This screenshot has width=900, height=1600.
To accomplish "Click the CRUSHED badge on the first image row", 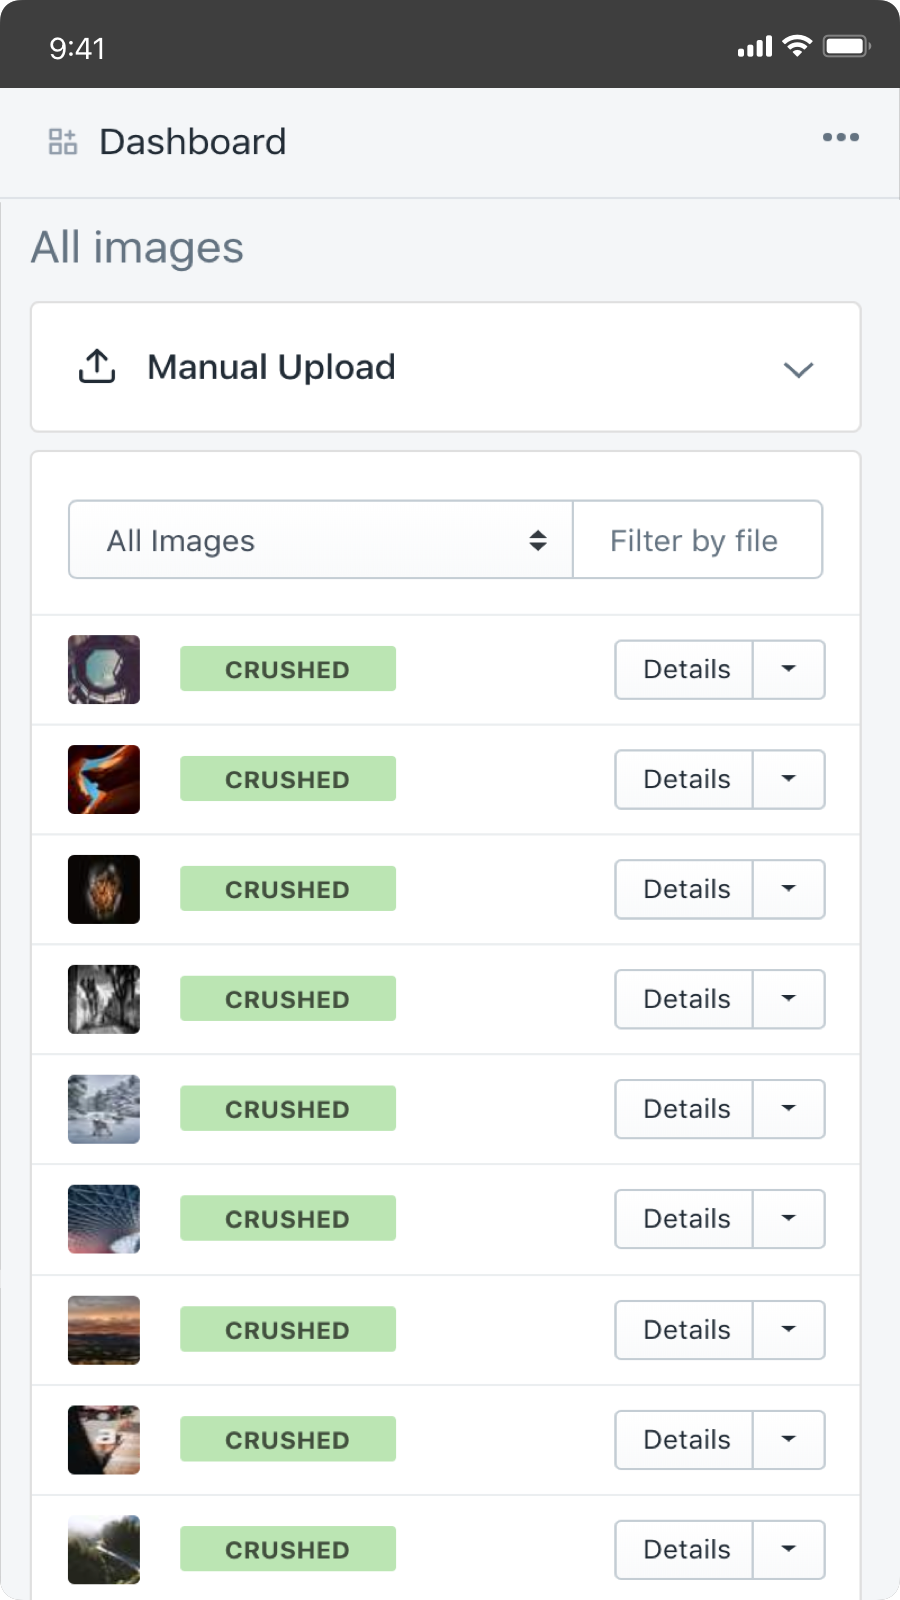I will point(287,669).
